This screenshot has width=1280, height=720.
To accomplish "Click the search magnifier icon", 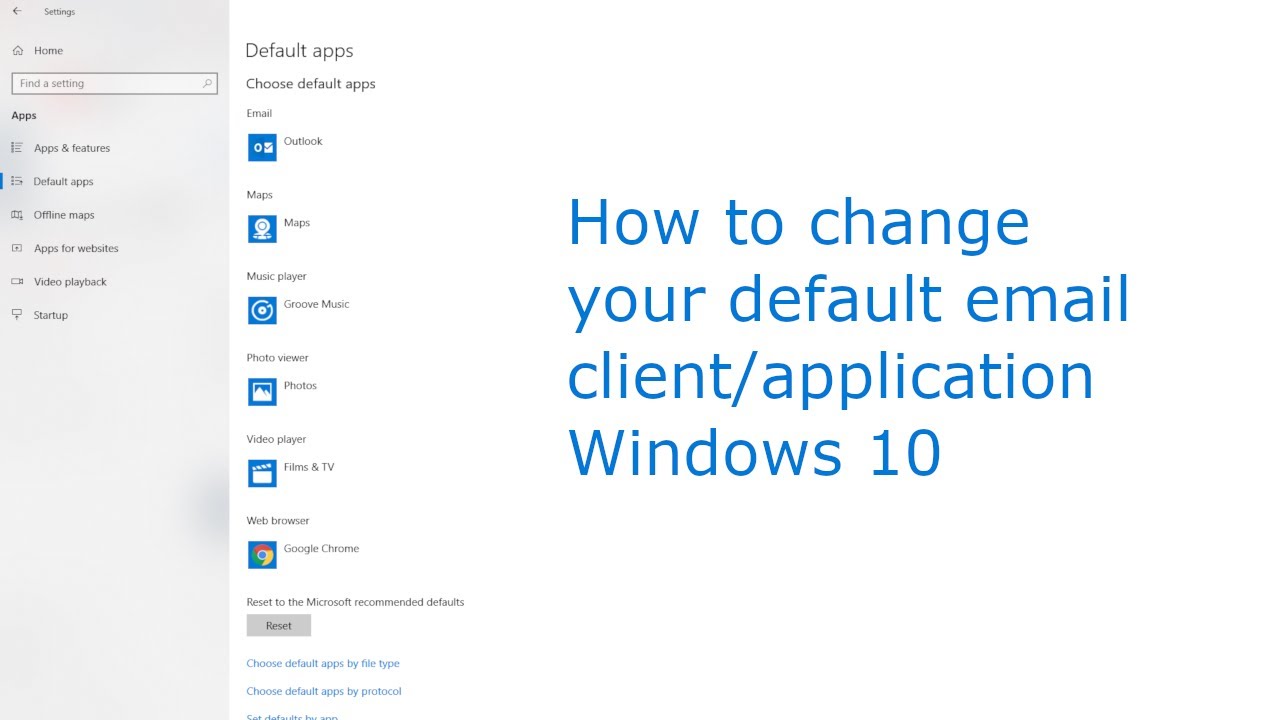I will [x=207, y=83].
